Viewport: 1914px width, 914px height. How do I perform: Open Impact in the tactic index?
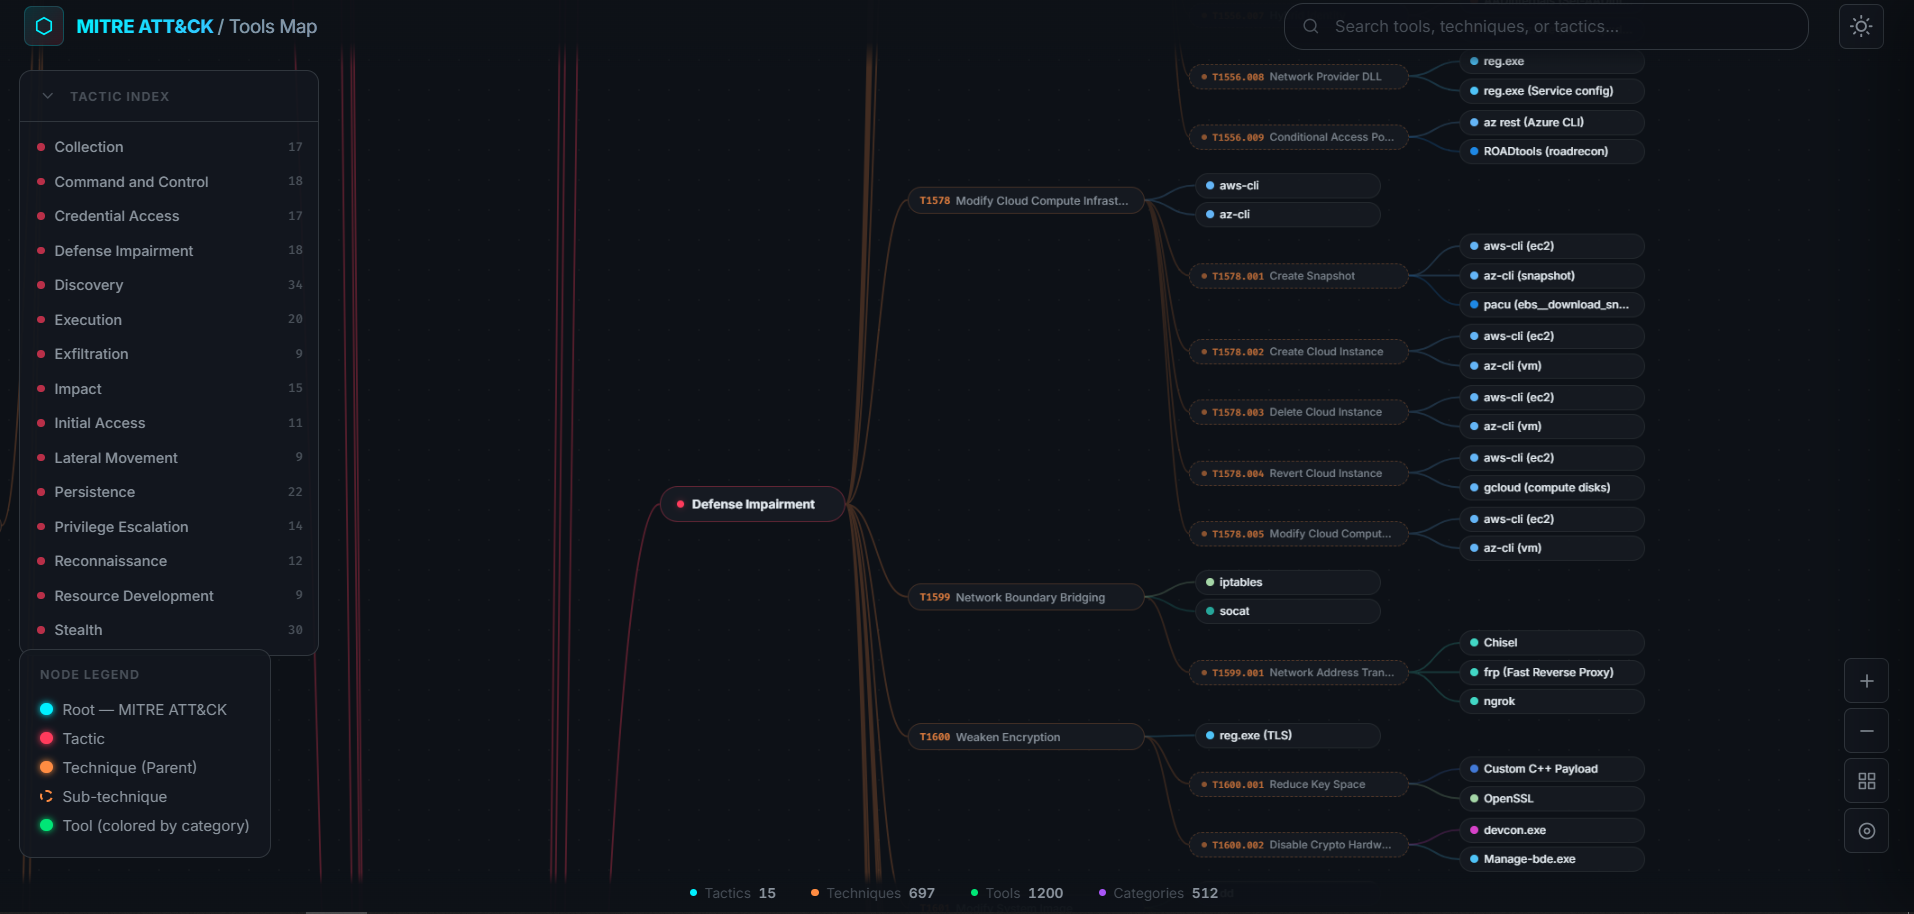click(x=169, y=389)
